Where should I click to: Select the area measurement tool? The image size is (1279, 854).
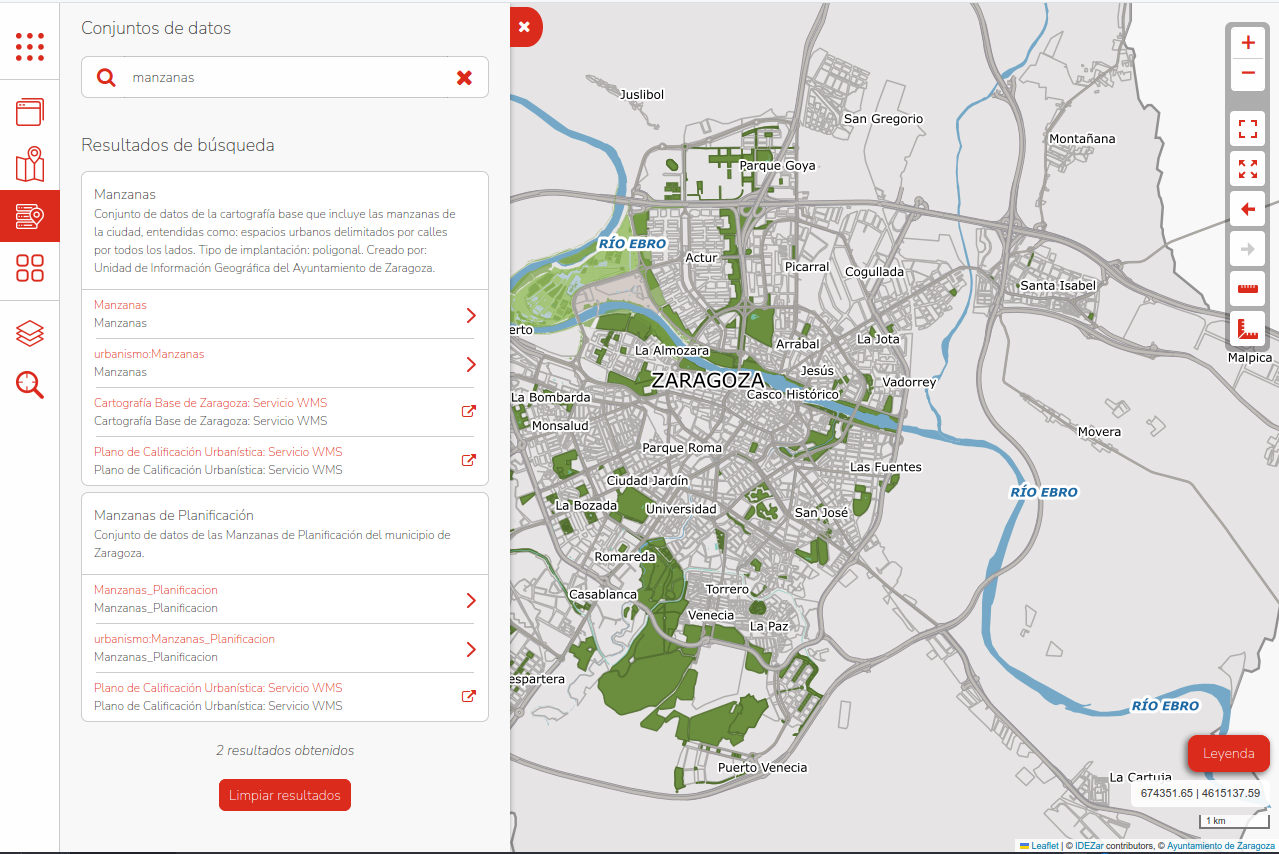coord(1247,328)
